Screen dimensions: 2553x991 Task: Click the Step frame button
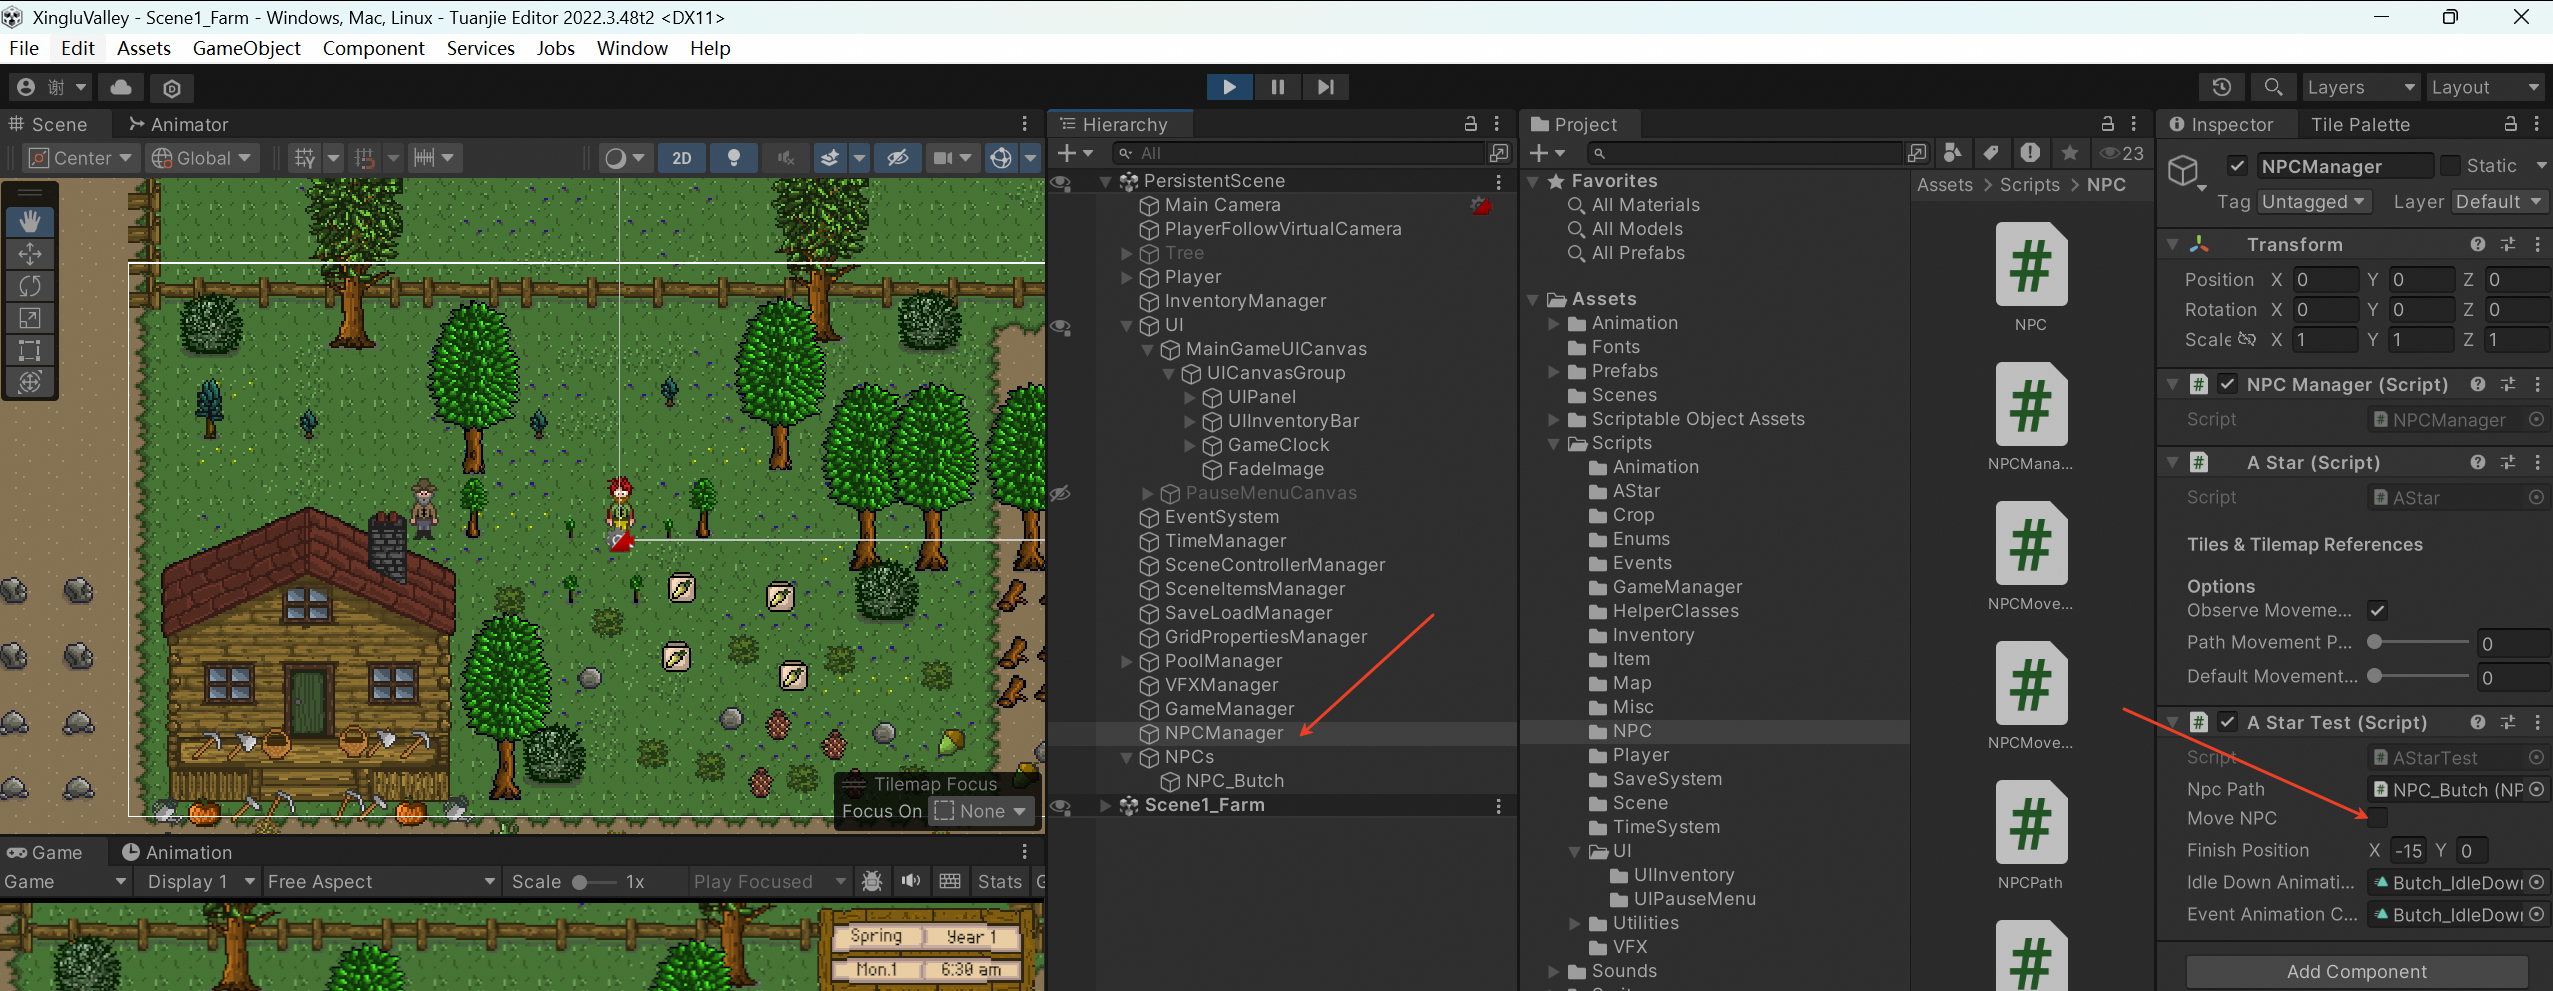(x=1325, y=87)
